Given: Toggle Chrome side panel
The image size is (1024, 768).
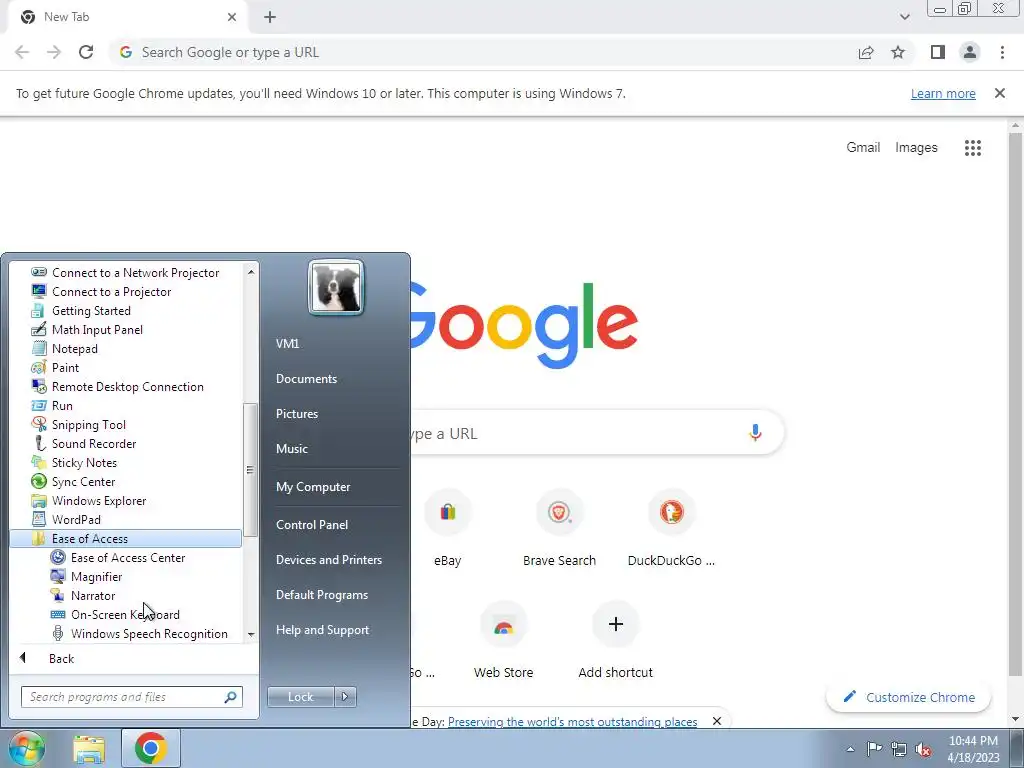Looking at the screenshot, I should point(938,52).
